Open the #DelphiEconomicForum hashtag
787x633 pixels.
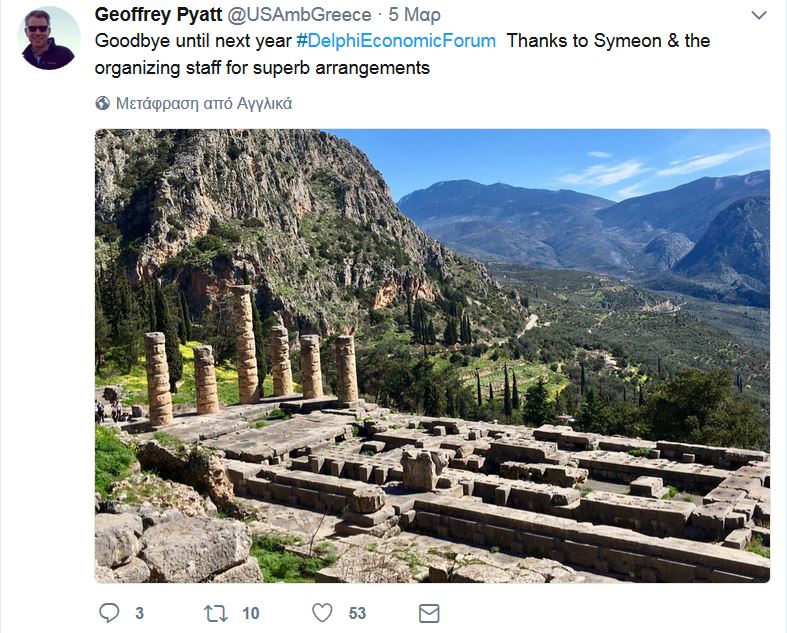[x=396, y=41]
